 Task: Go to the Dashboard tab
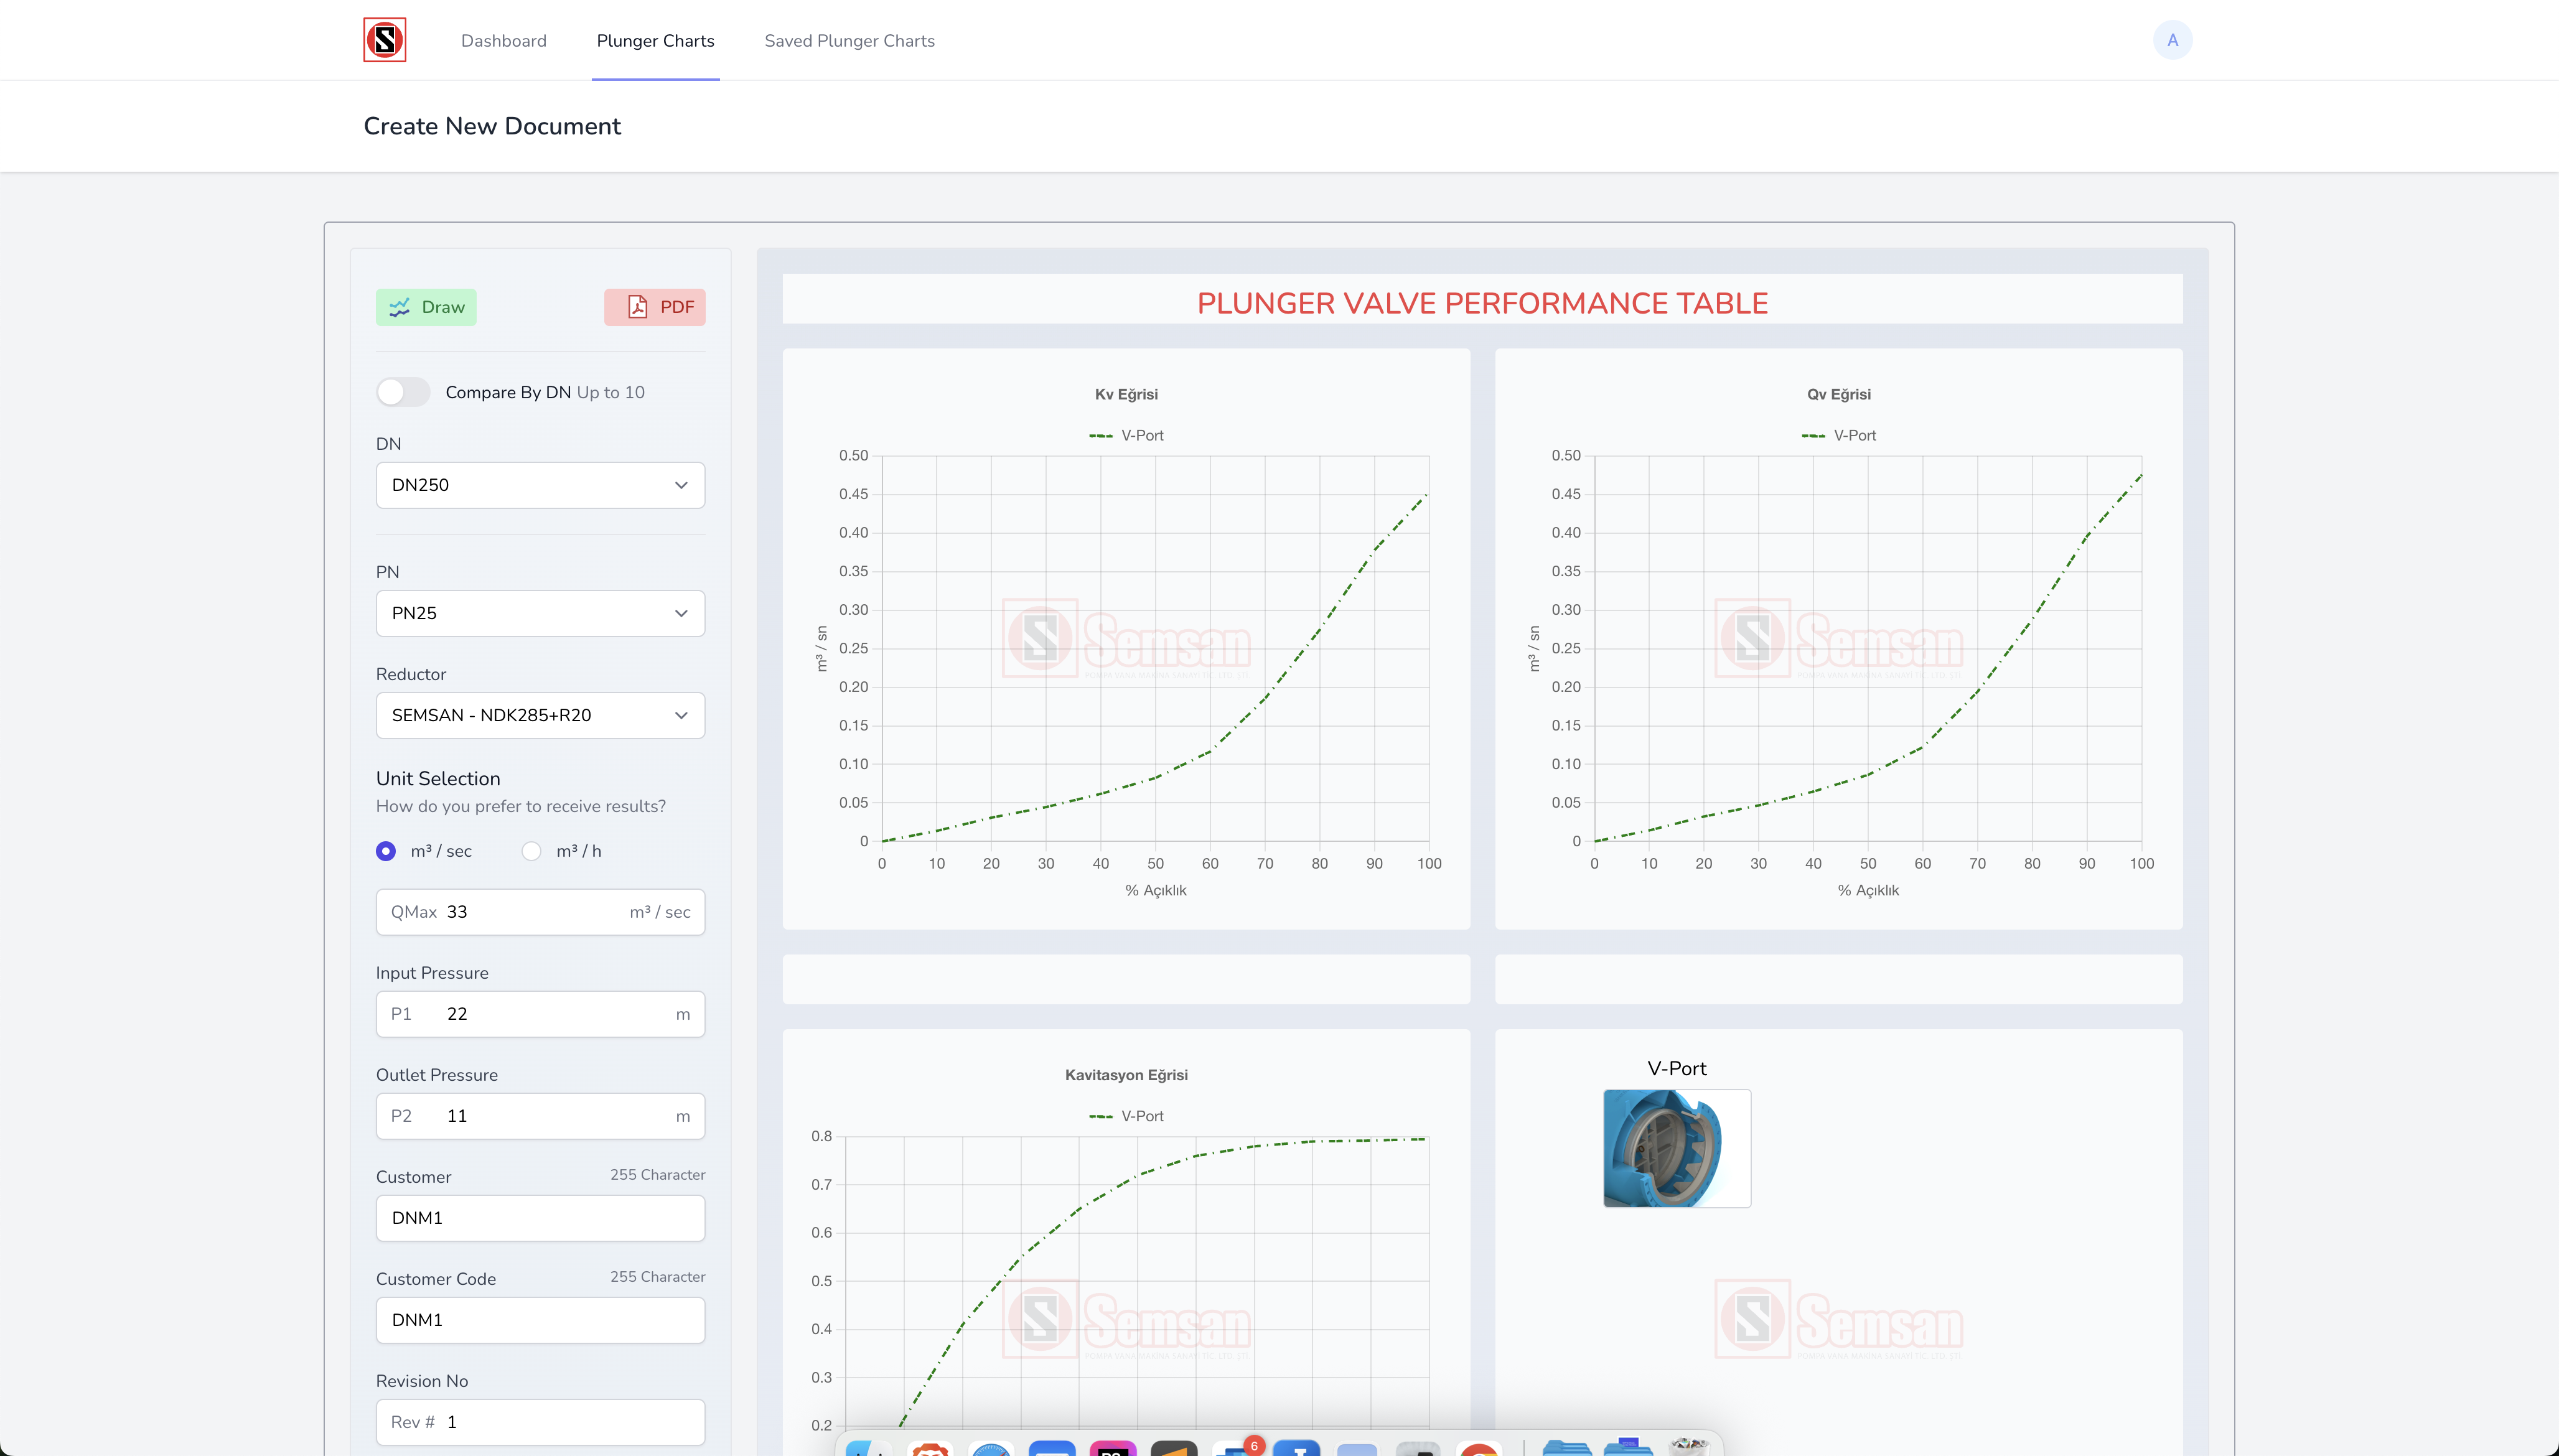[504, 41]
